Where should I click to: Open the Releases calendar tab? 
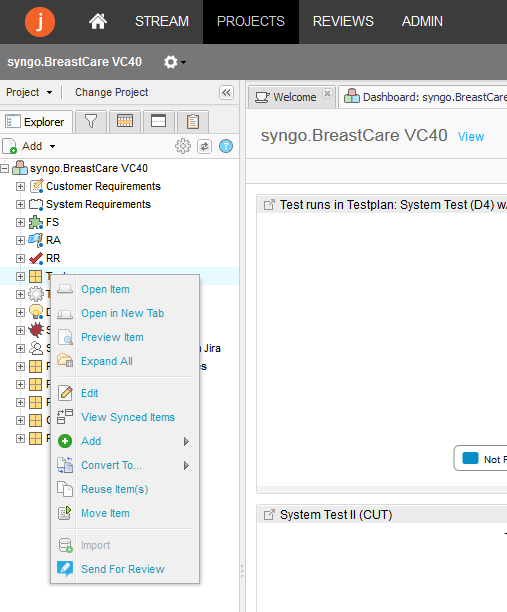click(x=125, y=121)
